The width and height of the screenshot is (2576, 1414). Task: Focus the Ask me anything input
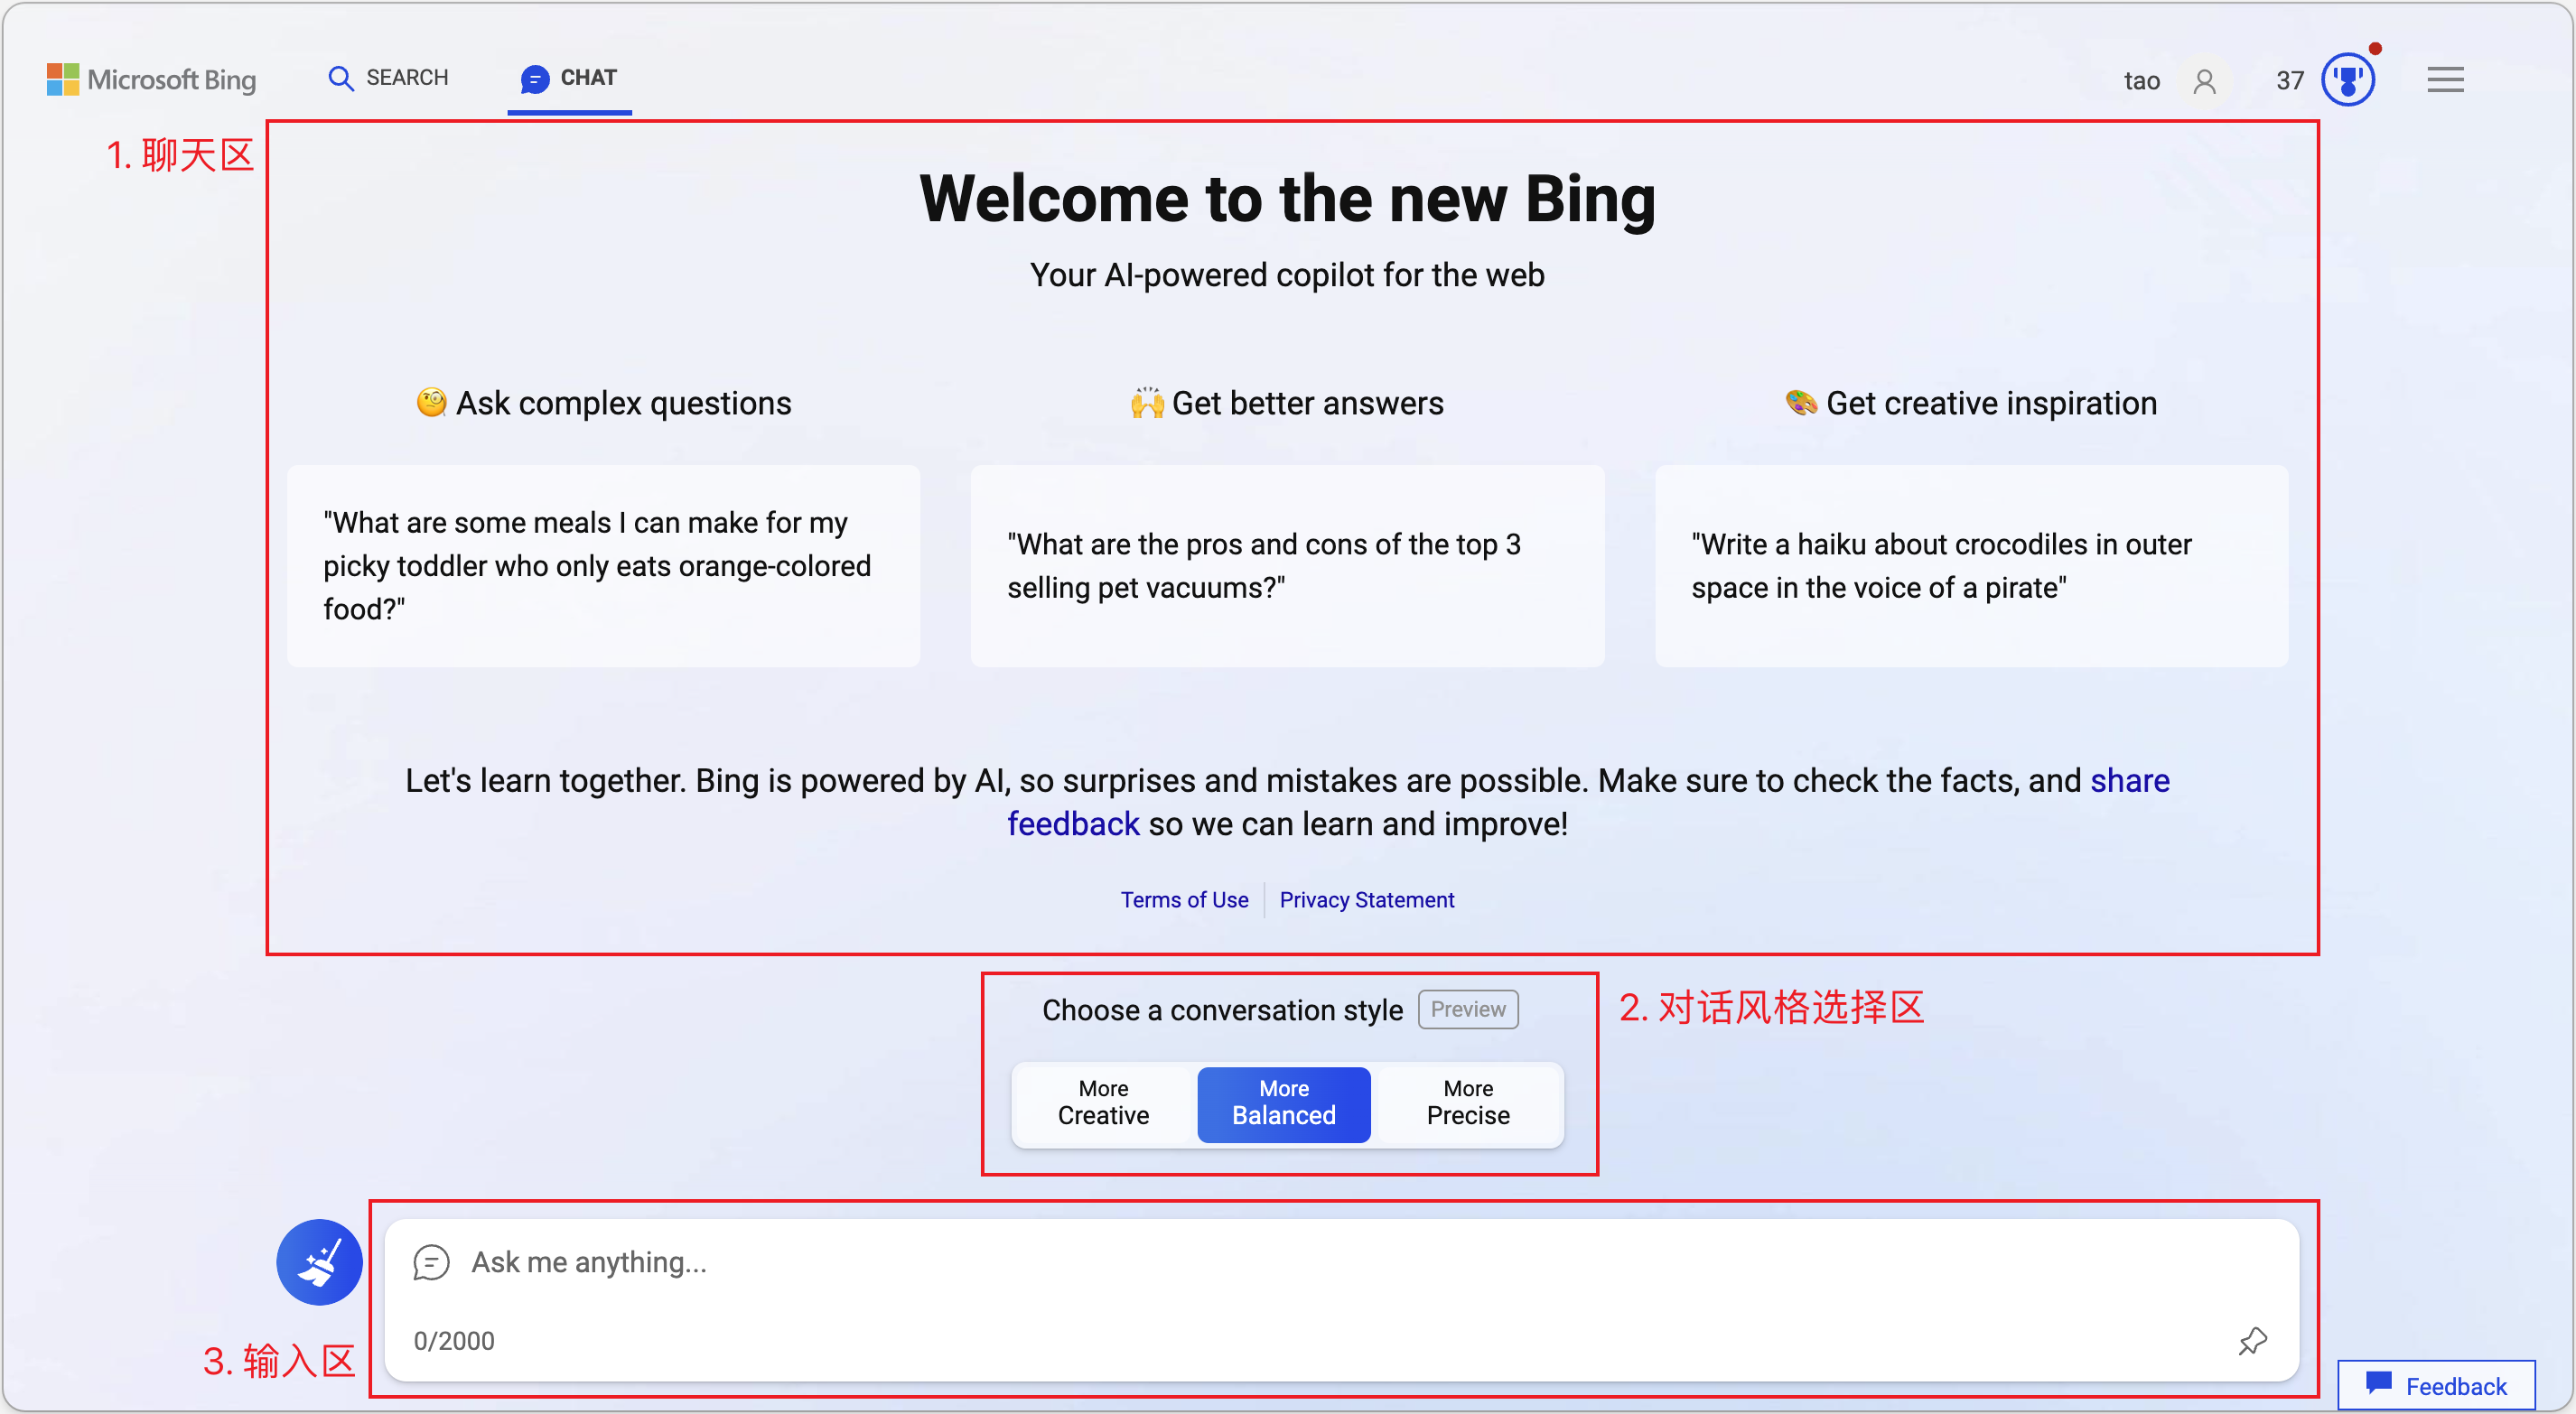1300,1262
